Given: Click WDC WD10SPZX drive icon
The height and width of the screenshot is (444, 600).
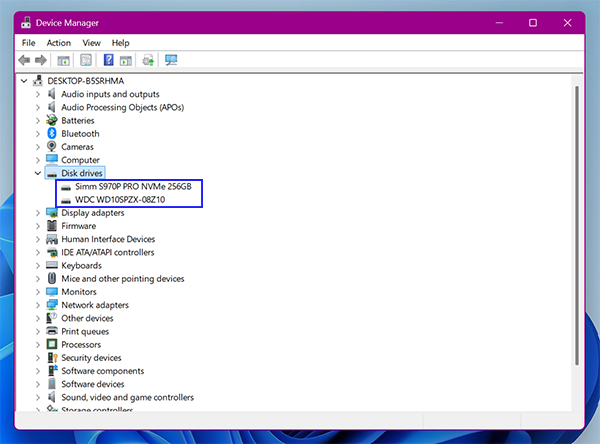Looking at the screenshot, I should (x=66, y=201).
